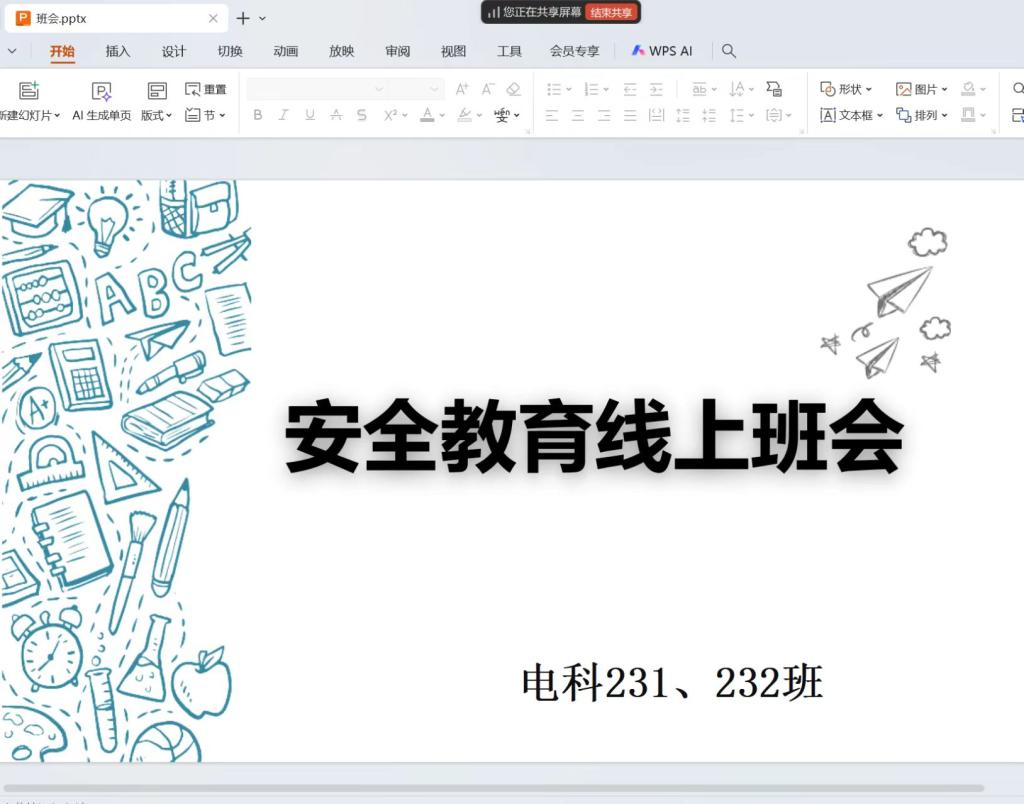Toggle Bold formatting button
This screenshot has width=1024, height=804.
pos(257,115)
